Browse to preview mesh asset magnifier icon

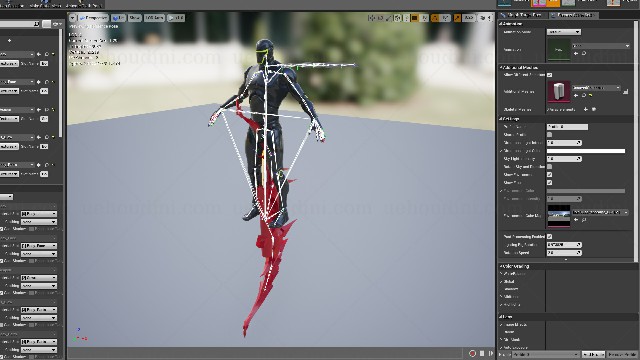point(584,96)
